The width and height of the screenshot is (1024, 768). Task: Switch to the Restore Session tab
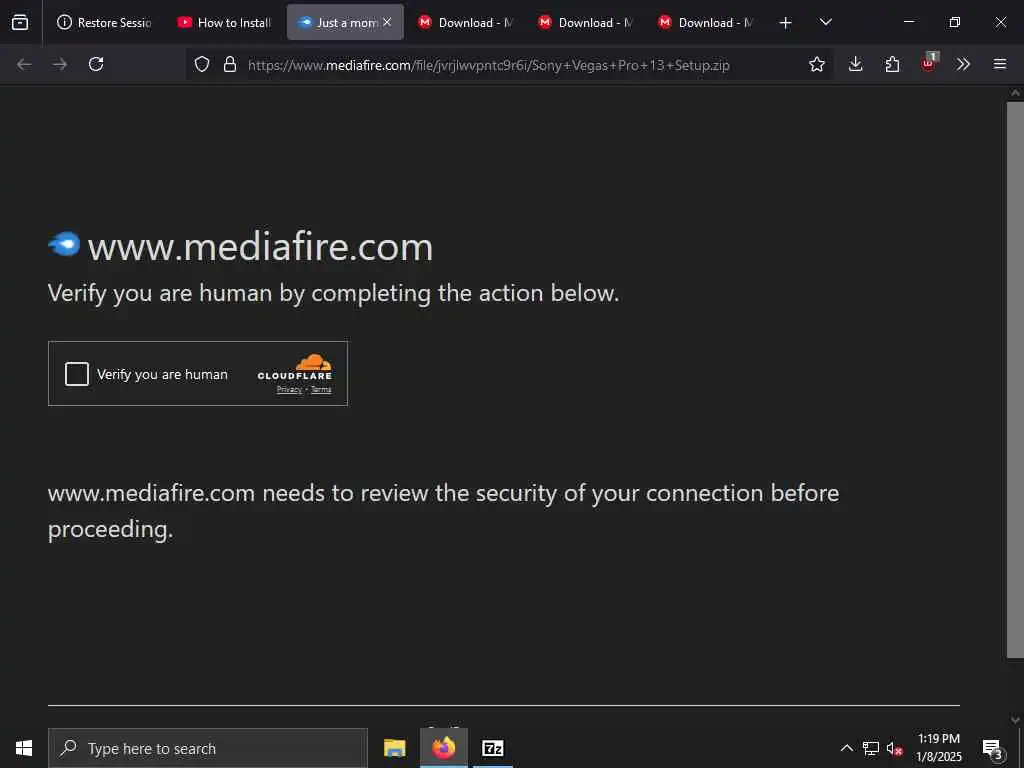click(104, 22)
